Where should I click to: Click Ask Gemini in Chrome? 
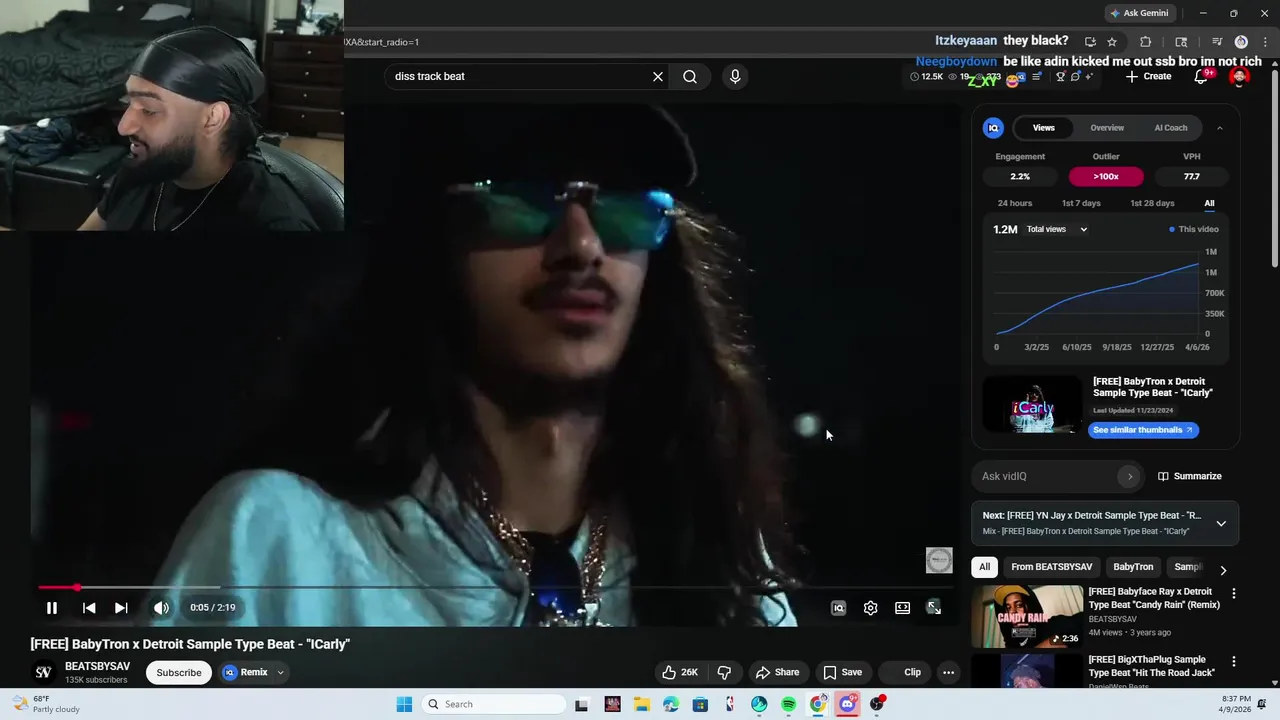(x=1138, y=13)
